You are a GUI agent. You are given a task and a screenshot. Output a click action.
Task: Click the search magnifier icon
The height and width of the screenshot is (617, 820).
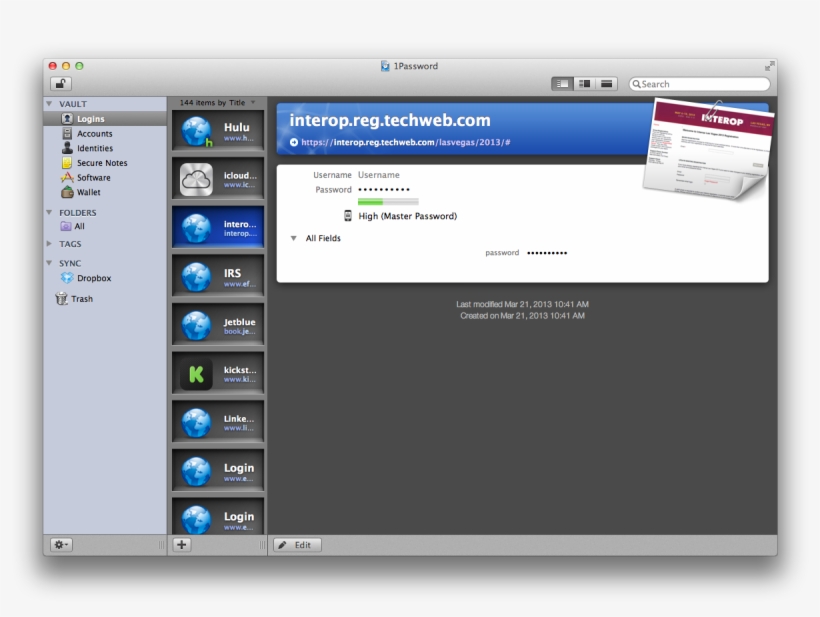[636, 84]
